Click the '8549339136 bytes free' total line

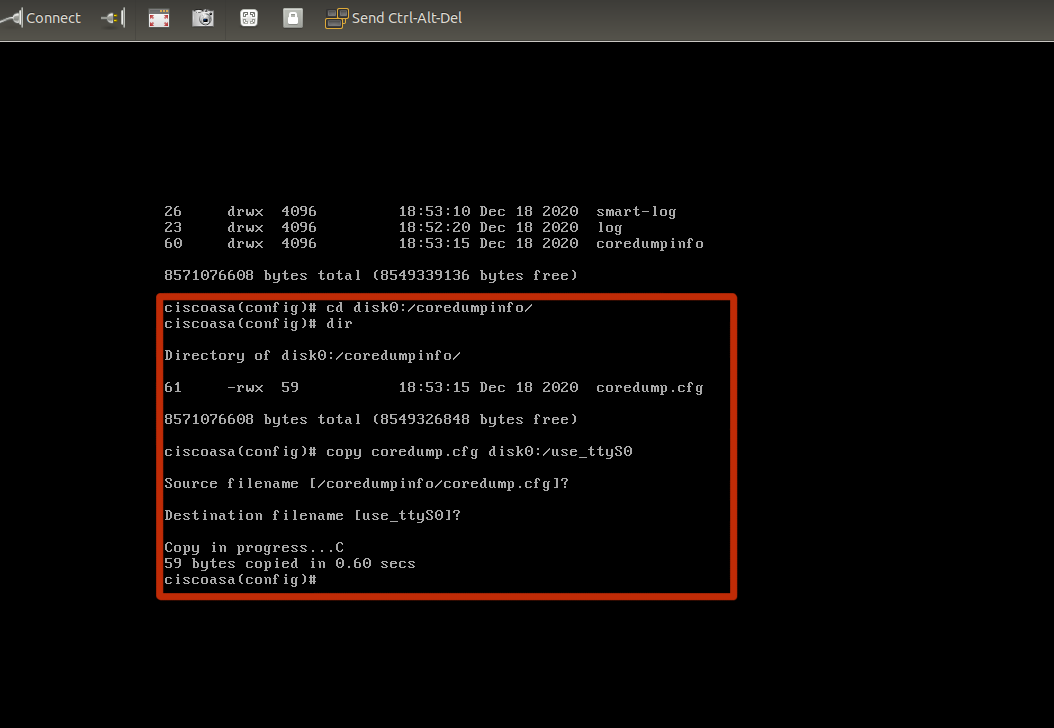coord(371,276)
